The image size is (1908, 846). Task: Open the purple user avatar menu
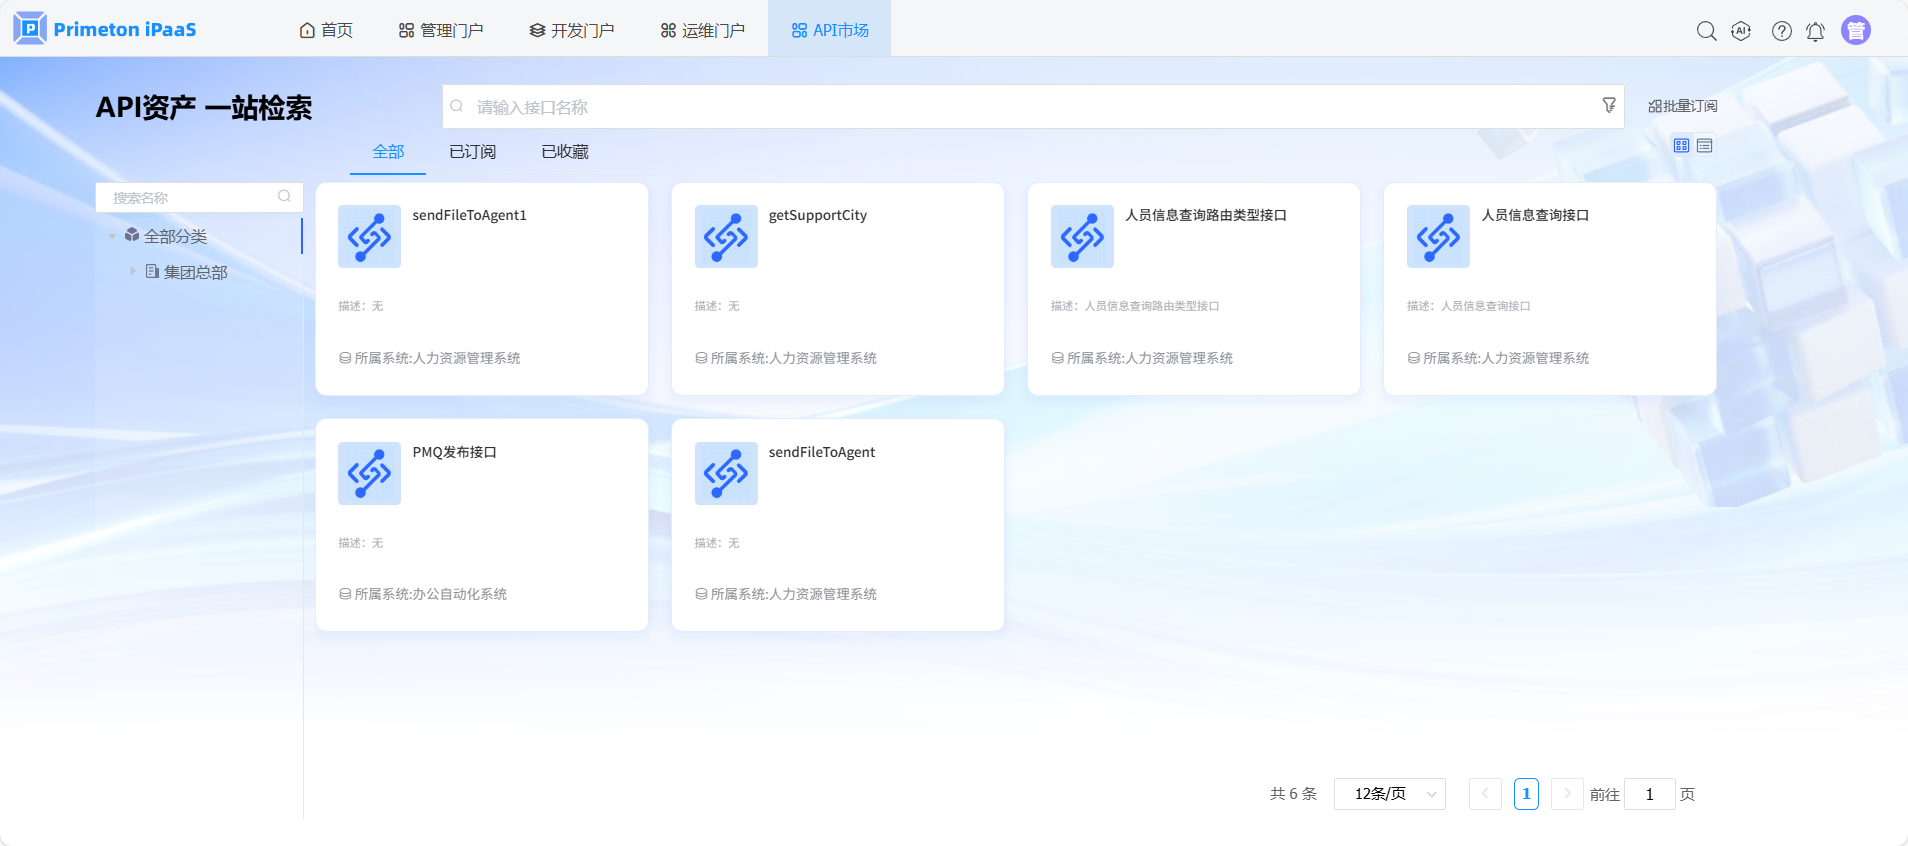[x=1856, y=30]
